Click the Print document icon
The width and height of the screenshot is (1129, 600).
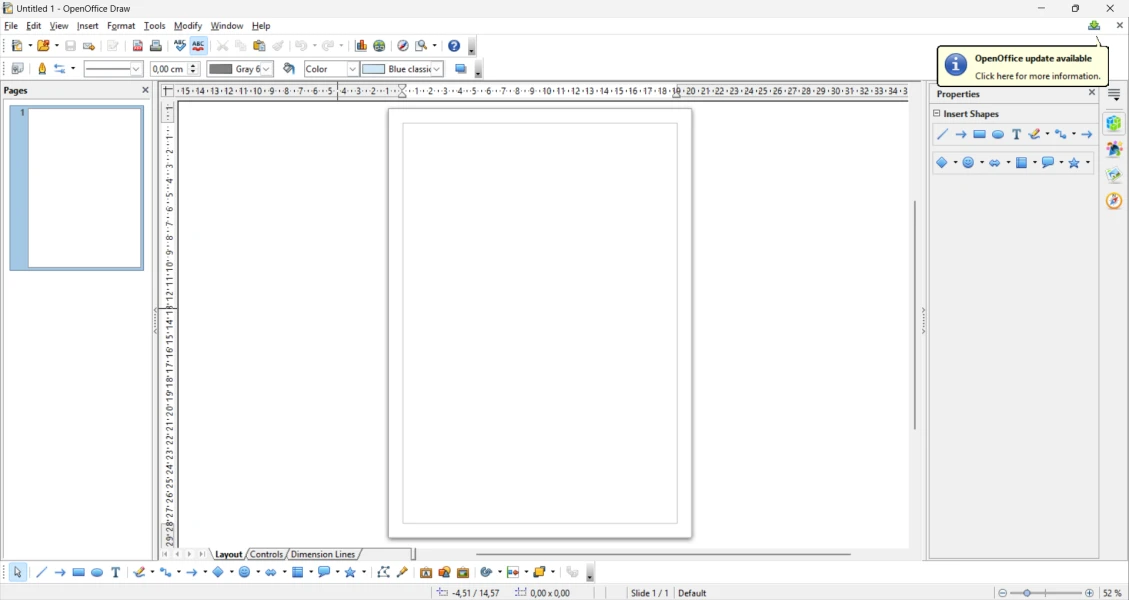tap(156, 46)
